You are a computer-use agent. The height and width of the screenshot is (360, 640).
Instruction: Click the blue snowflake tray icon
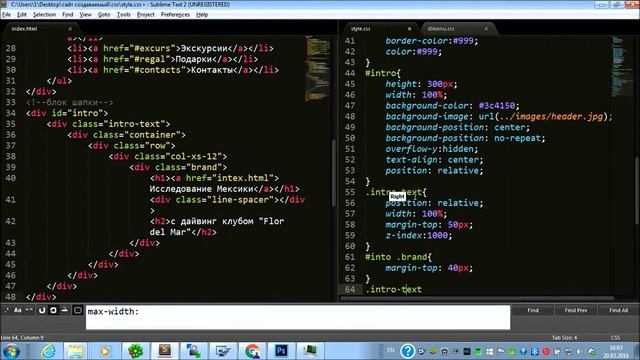pyautogui.click(x=534, y=351)
